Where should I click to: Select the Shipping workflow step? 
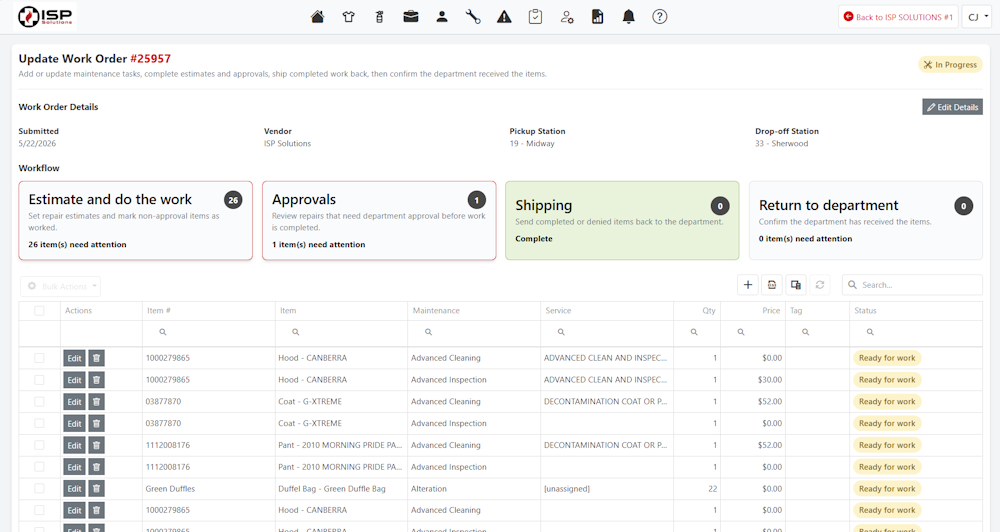(622, 221)
